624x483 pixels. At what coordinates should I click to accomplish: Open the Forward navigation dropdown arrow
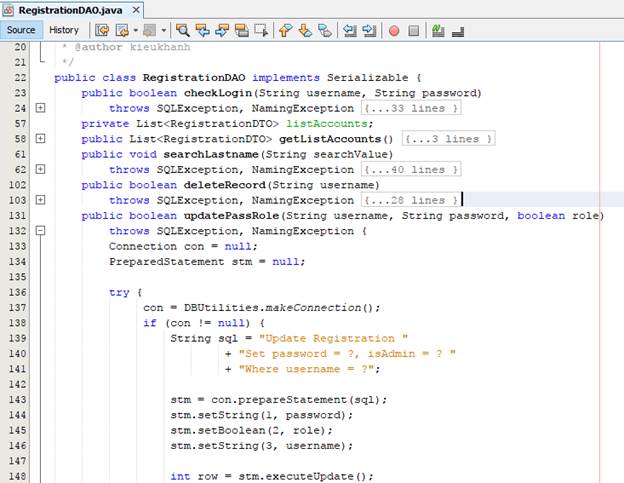164,30
